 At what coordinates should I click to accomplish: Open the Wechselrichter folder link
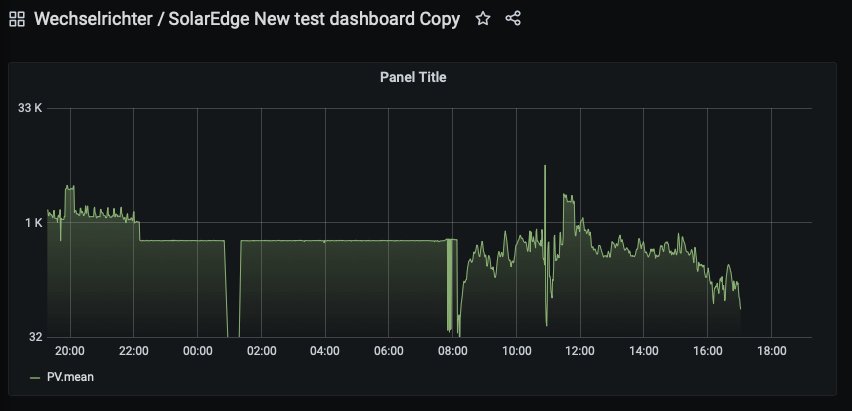83,19
